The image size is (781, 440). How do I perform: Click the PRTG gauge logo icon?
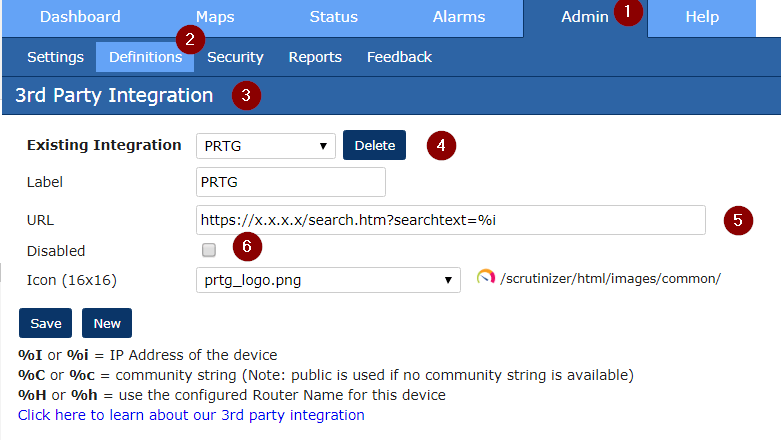(x=486, y=277)
